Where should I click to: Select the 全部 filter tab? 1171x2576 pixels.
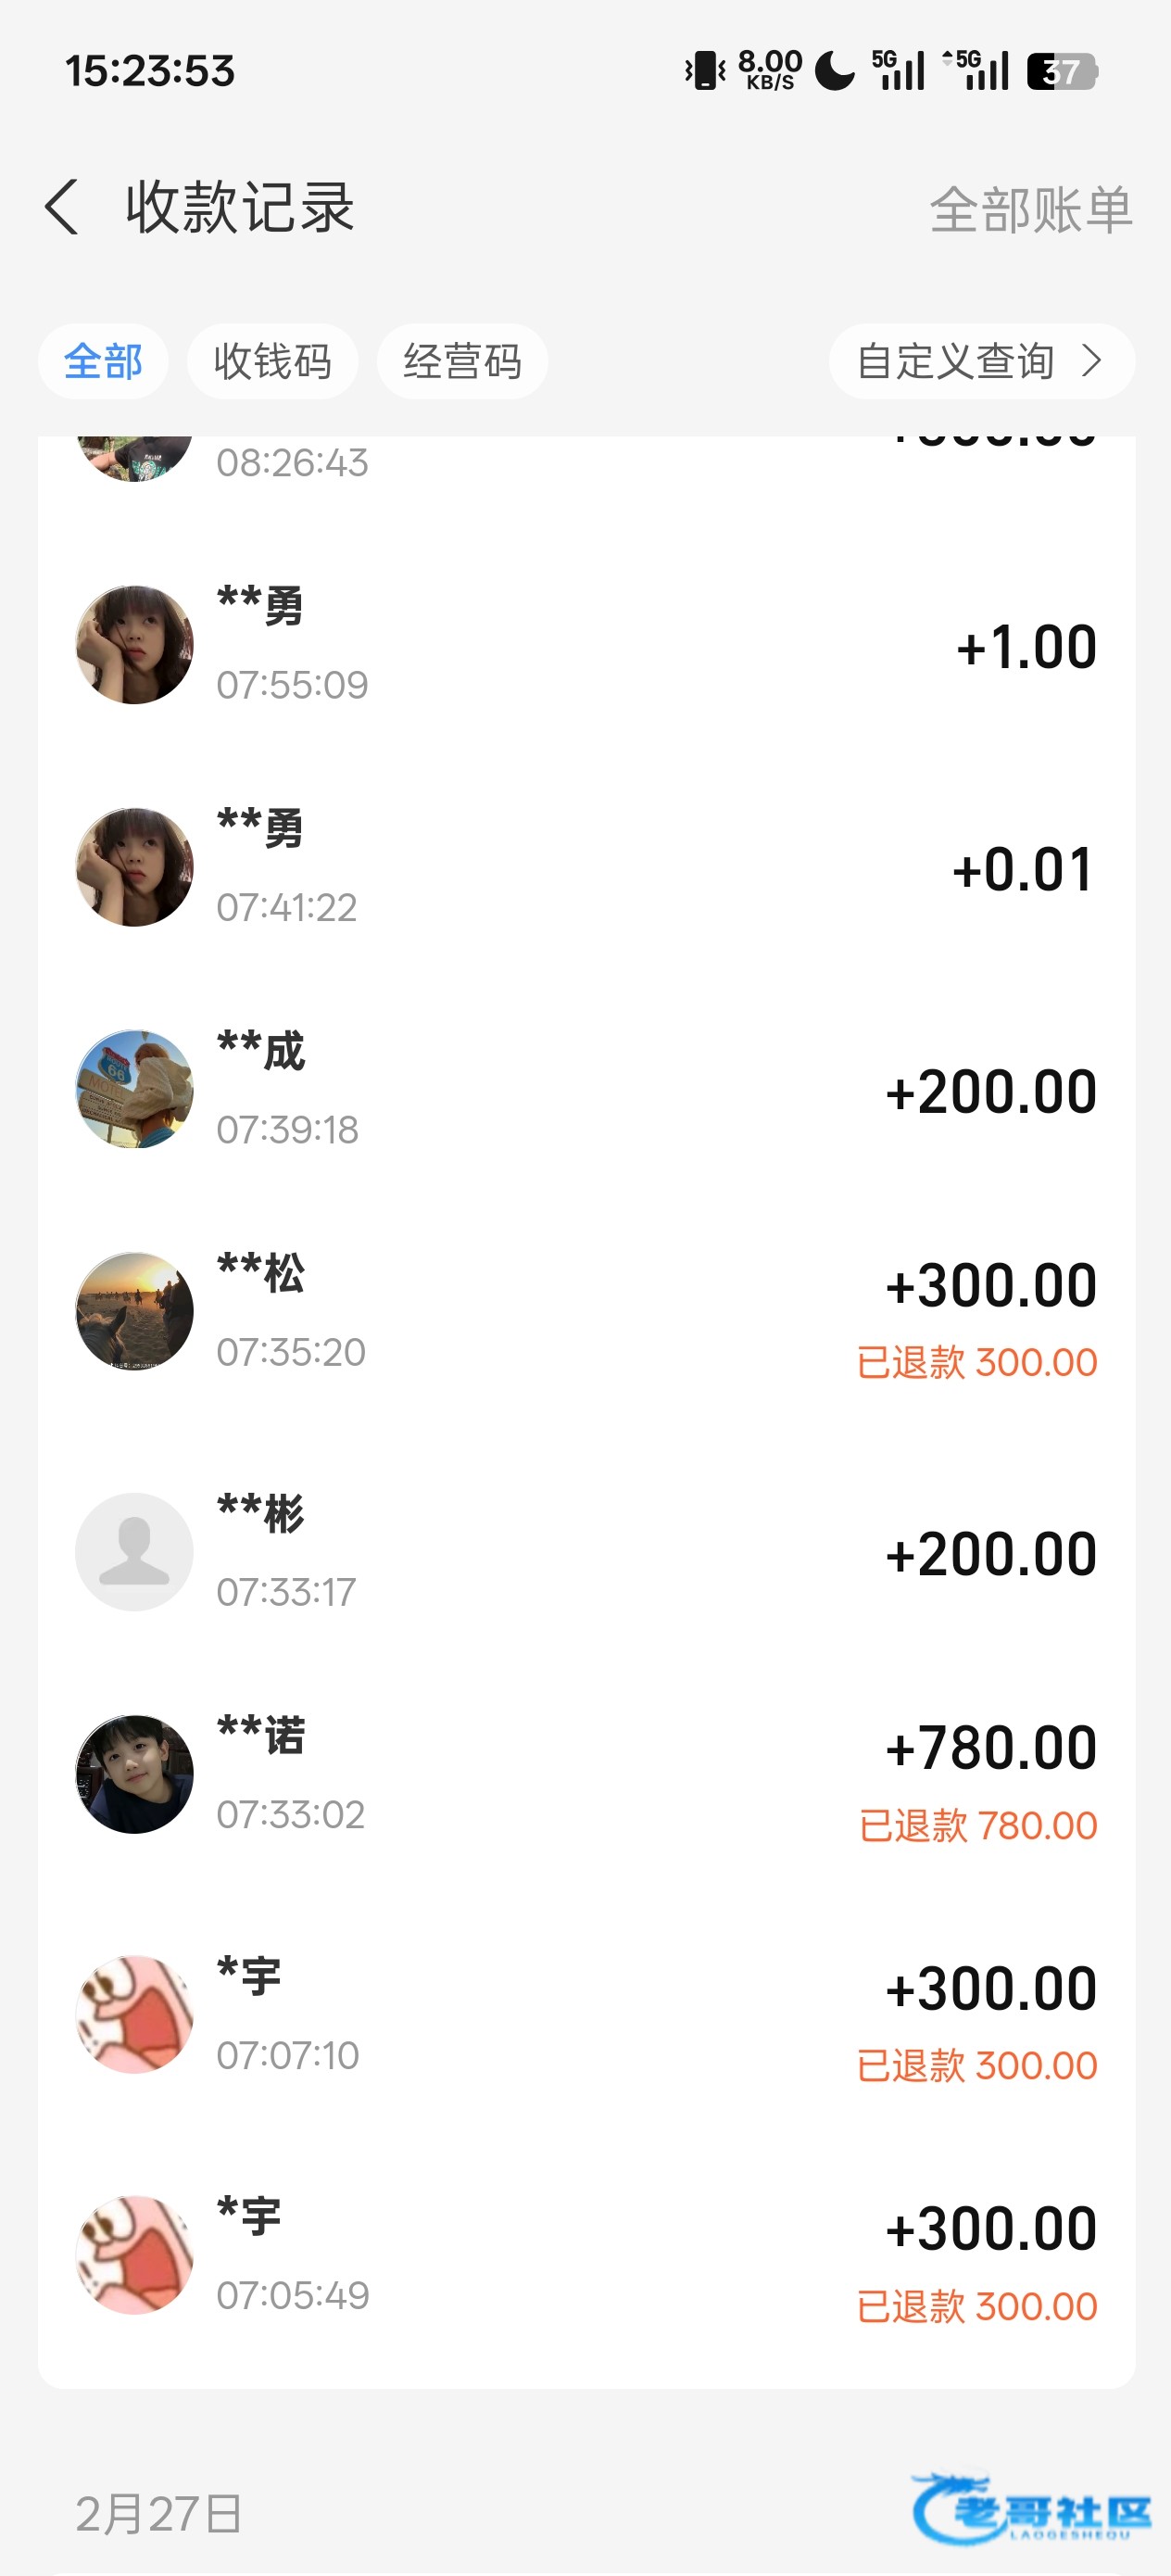(x=103, y=361)
